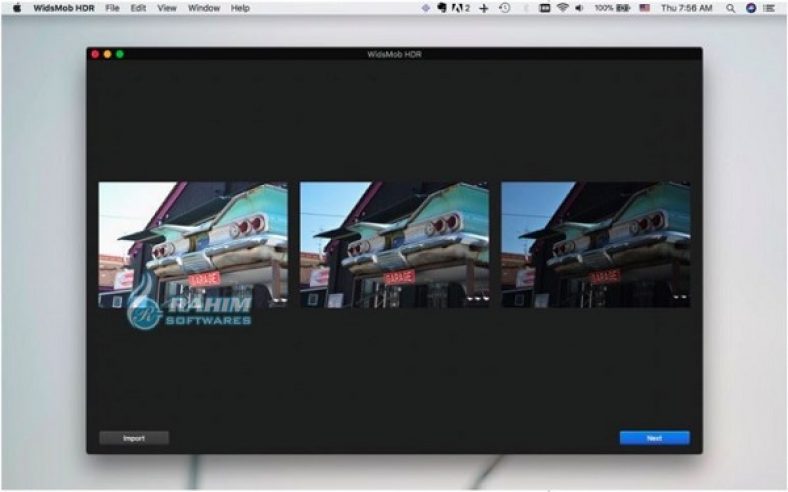This screenshot has height=492, width=788.
Task: Click the Evernote elephant menu bar icon
Action: [442, 8]
